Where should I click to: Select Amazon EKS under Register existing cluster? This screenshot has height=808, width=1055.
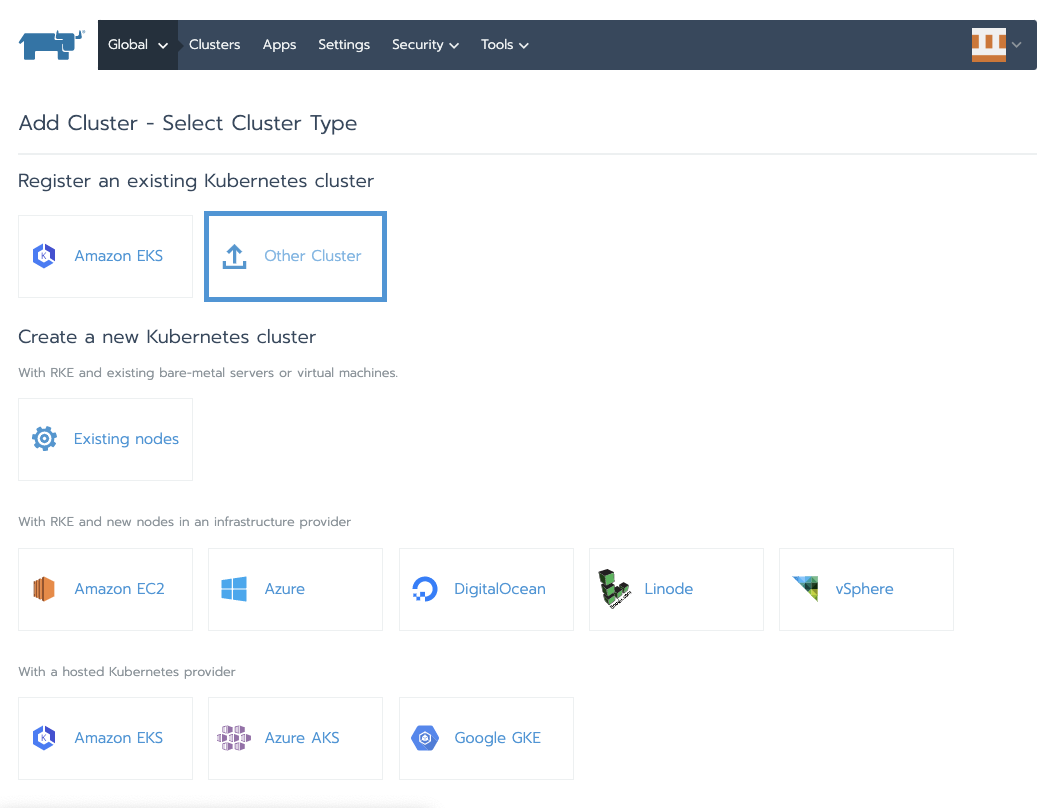118,256
